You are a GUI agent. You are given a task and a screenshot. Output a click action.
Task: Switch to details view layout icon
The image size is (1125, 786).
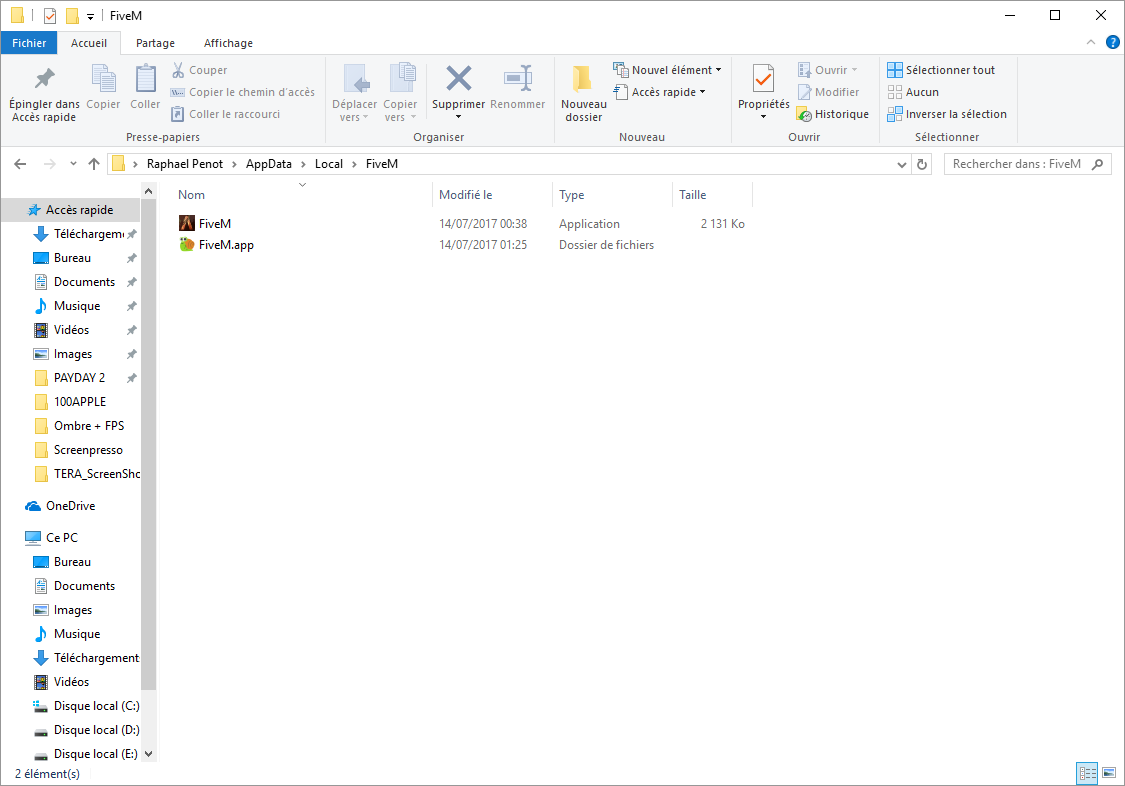click(x=1088, y=773)
